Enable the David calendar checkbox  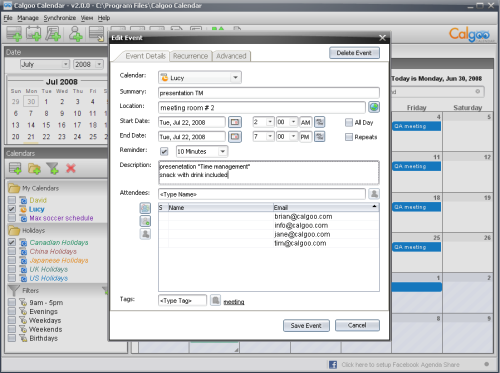[x=12, y=200]
